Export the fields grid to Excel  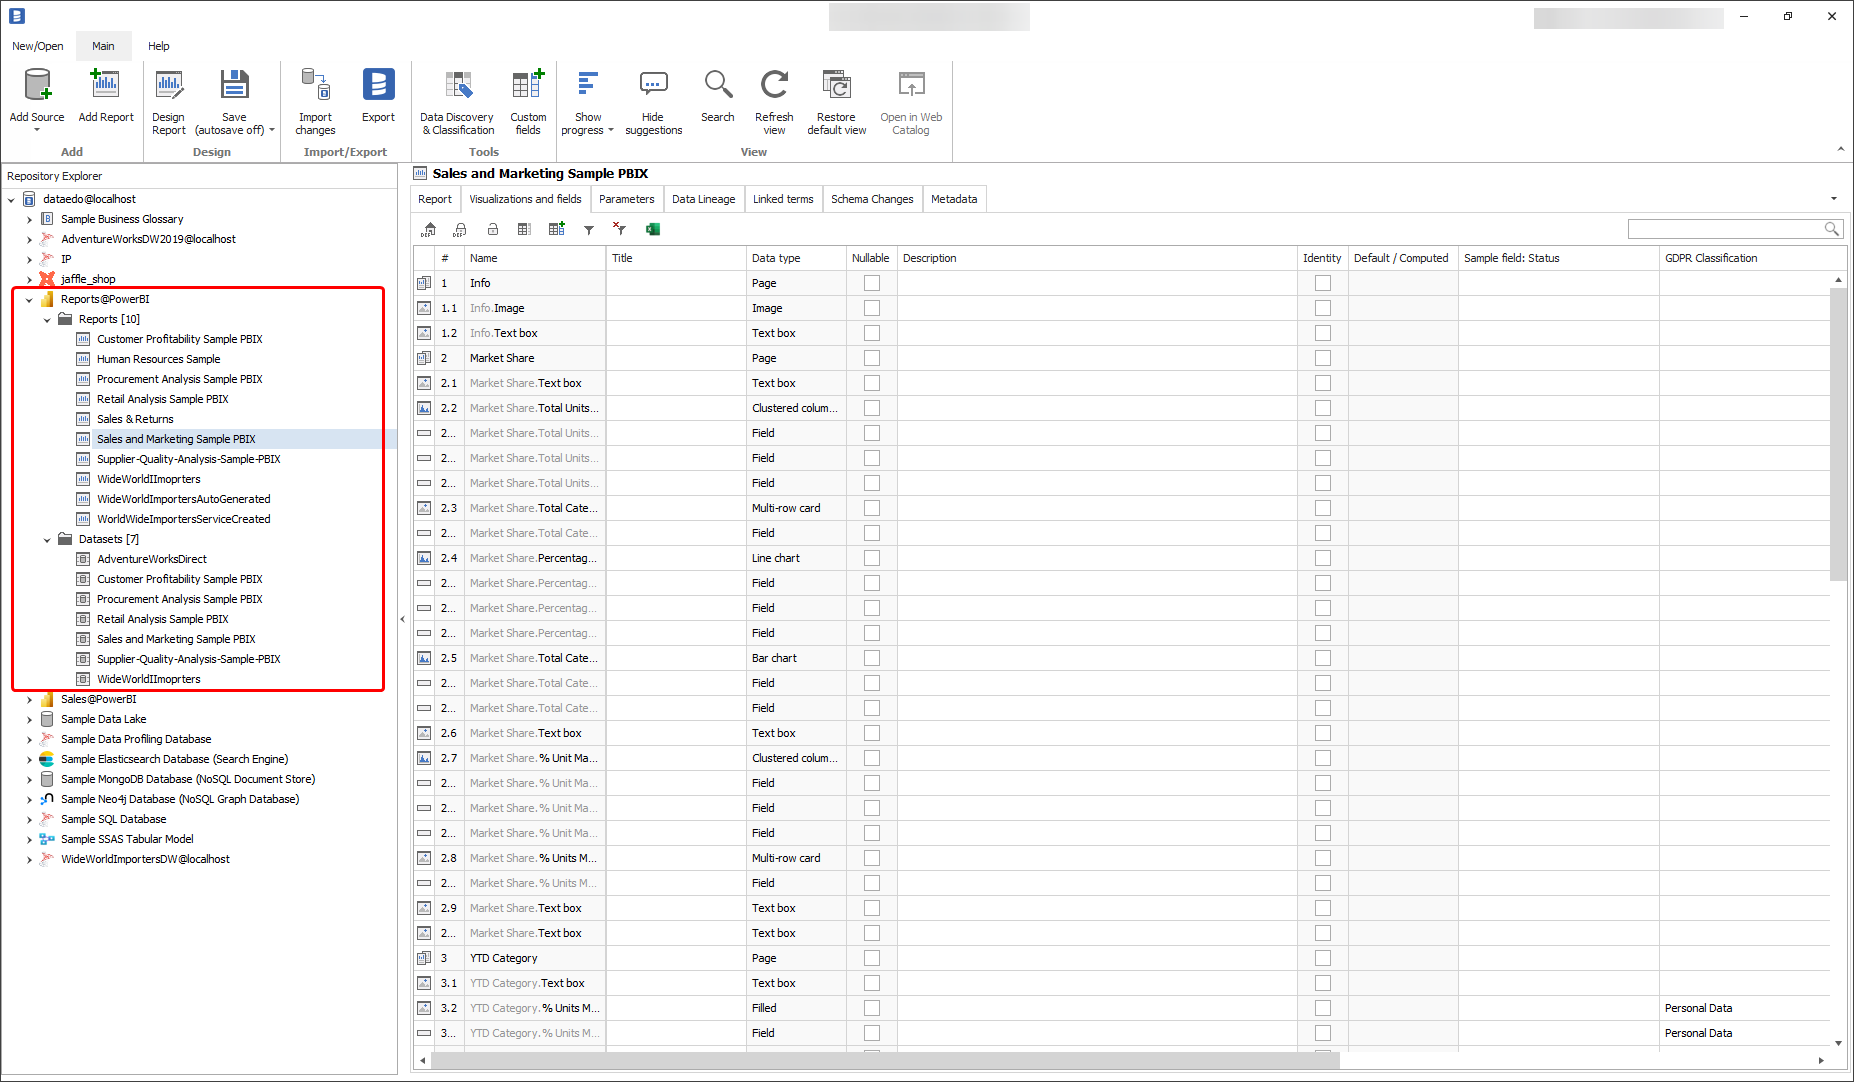coord(652,229)
